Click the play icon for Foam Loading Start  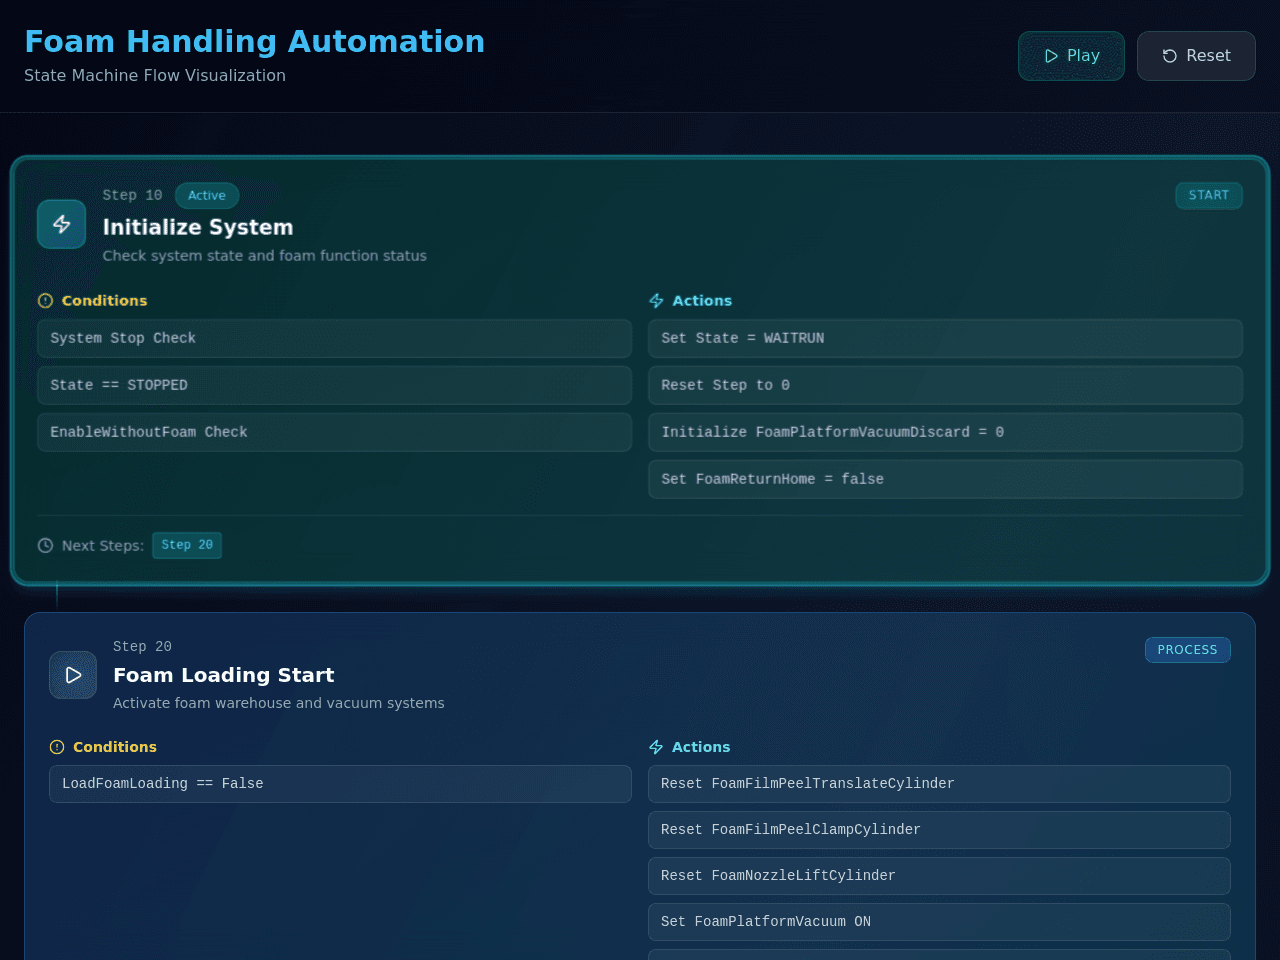73,675
